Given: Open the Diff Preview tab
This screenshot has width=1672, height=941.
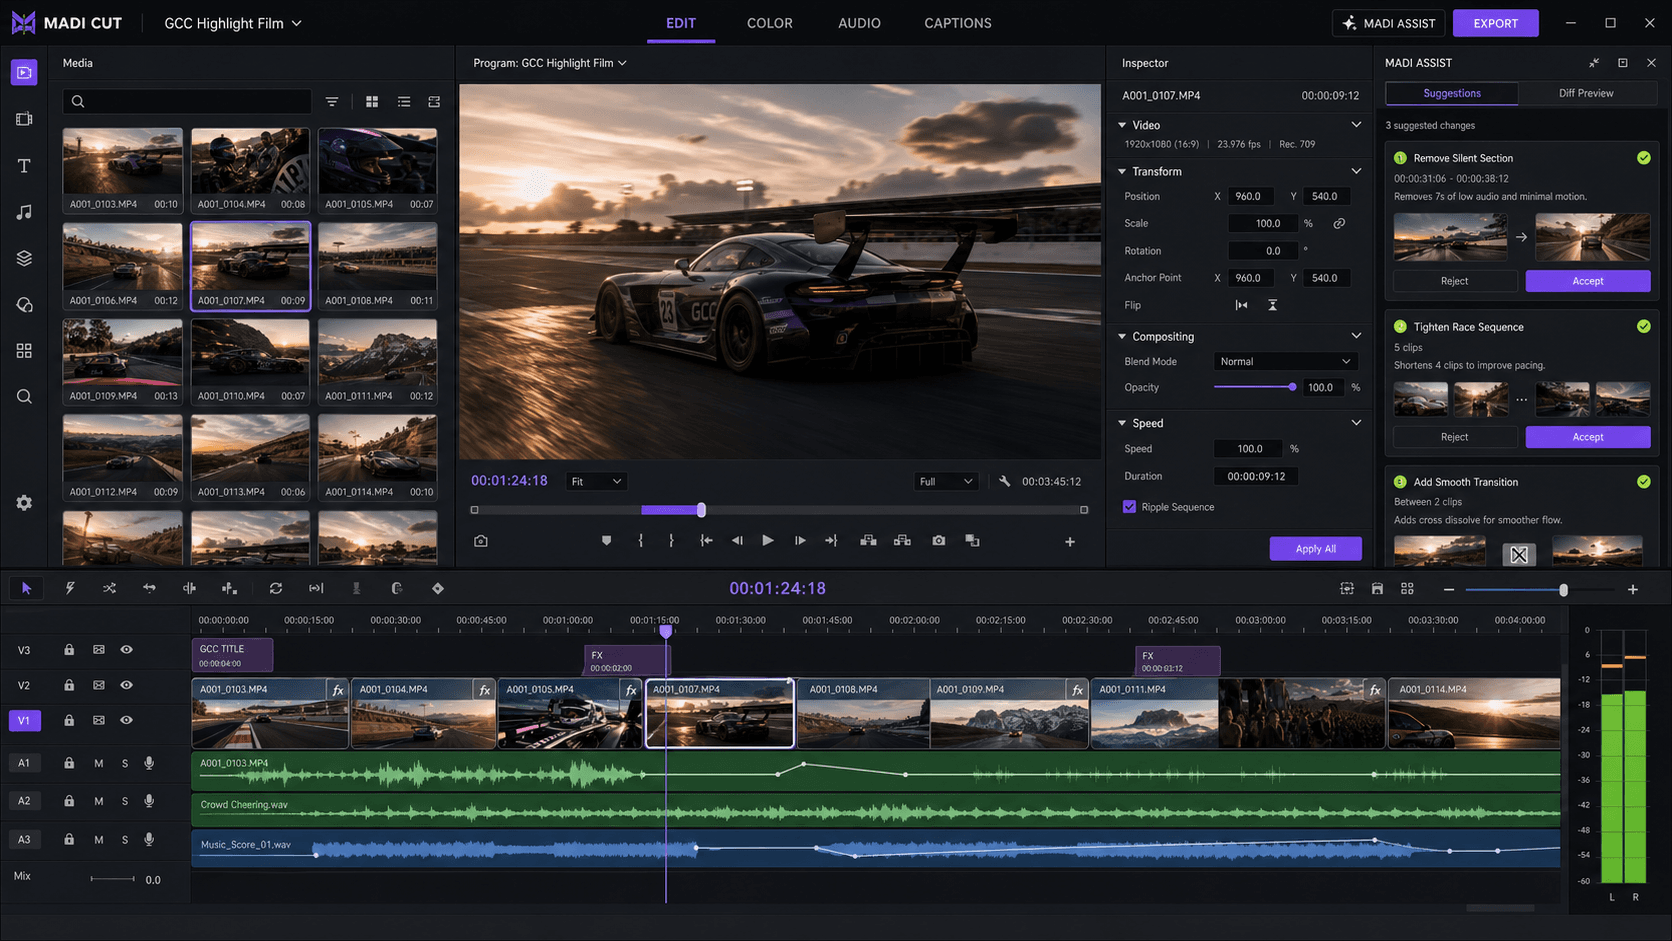Looking at the screenshot, I should click(x=1586, y=93).
